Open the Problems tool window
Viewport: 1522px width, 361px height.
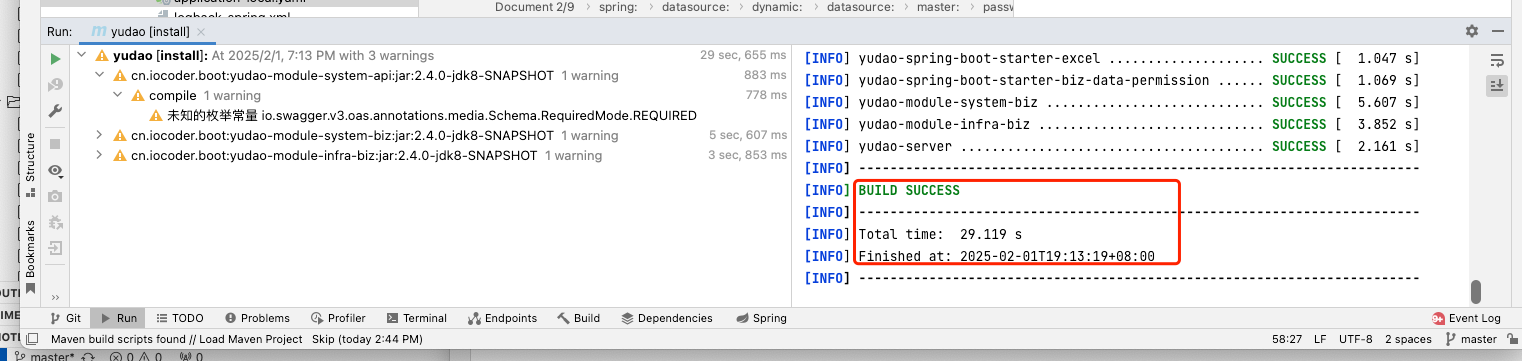point(256,318)
